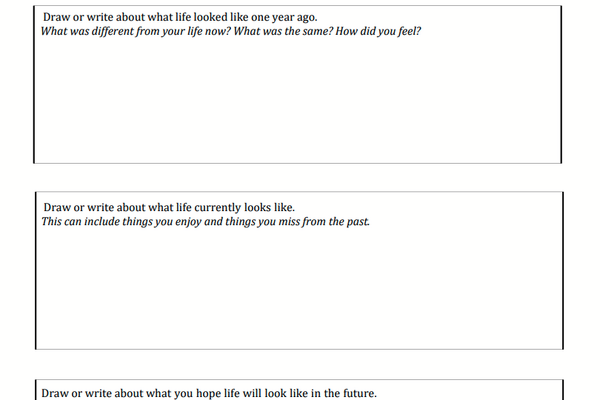Click the heading about what life currently looks like
Screen dimensions: 600x400
(x=168, y=207)
